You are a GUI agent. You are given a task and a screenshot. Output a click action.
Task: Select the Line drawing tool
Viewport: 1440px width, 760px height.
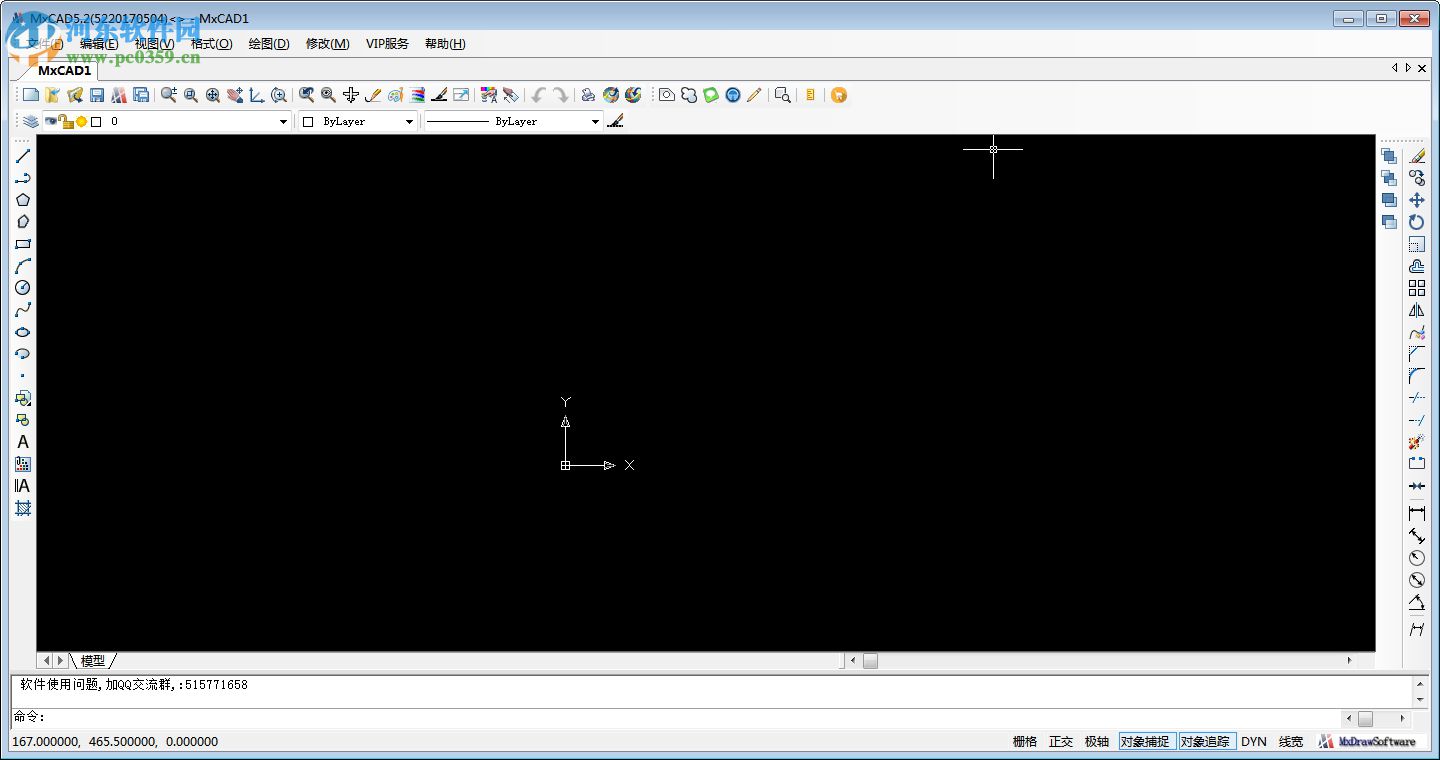(x=22, y=156)
